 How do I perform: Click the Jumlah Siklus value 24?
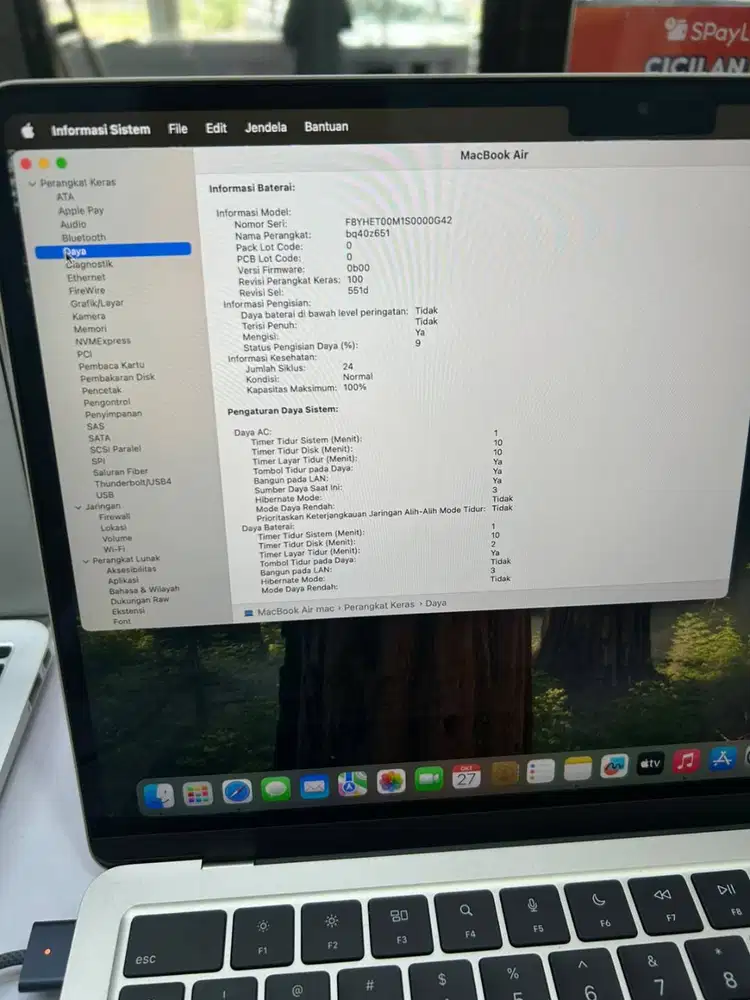pyautogui.click(x=348, y=367)
